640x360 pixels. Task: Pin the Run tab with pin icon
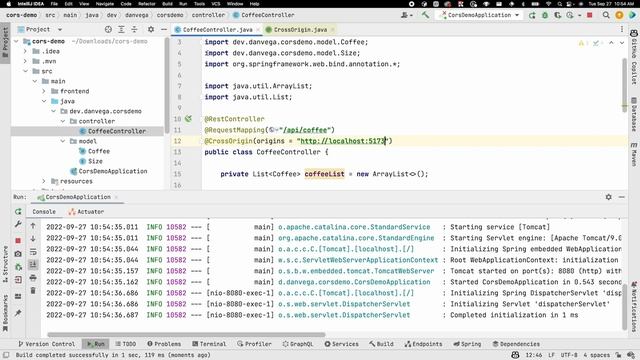[18, 313]
